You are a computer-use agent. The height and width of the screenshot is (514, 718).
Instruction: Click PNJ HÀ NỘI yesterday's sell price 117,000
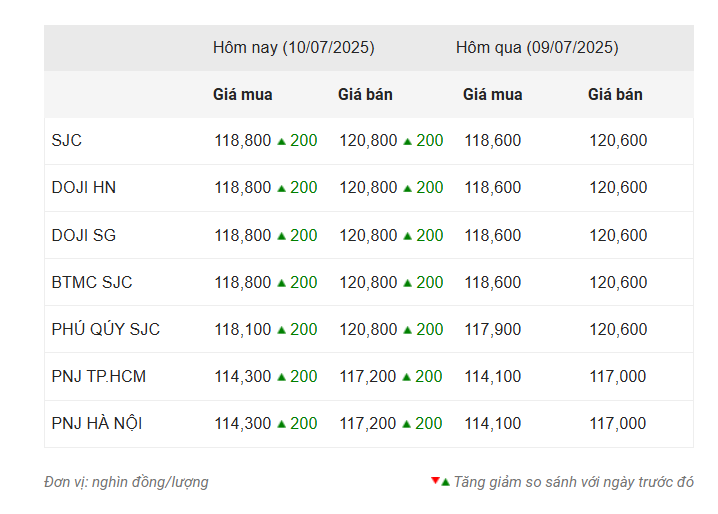tap(618, 423)
